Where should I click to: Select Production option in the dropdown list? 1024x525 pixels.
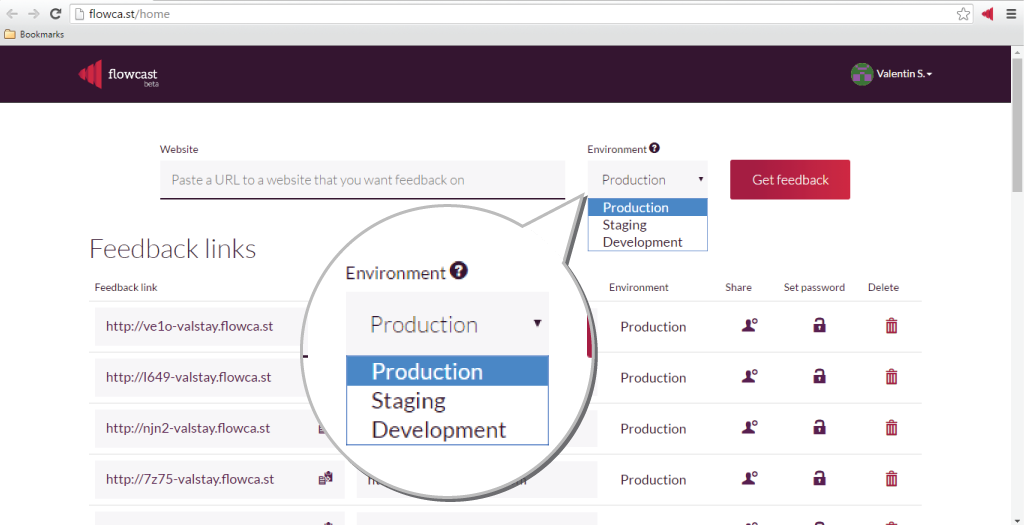(636, 208)
